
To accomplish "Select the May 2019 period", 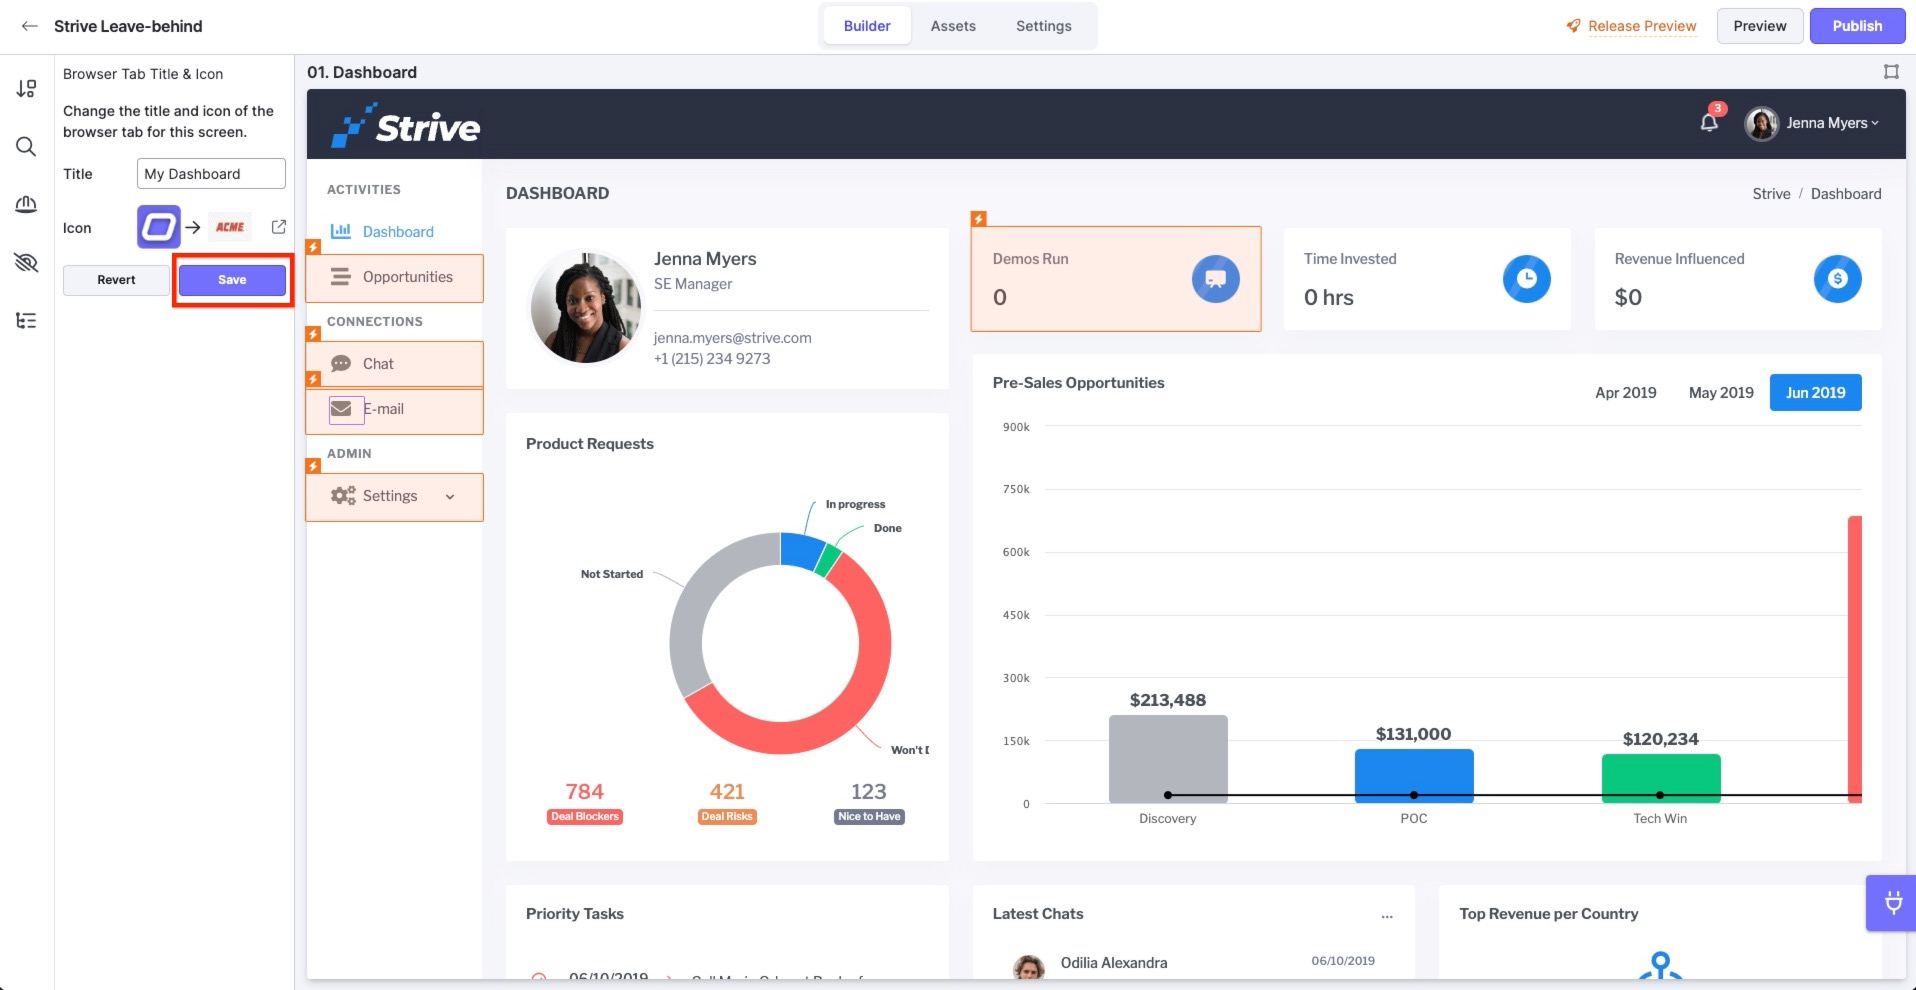I will (x=1721, y=393).
